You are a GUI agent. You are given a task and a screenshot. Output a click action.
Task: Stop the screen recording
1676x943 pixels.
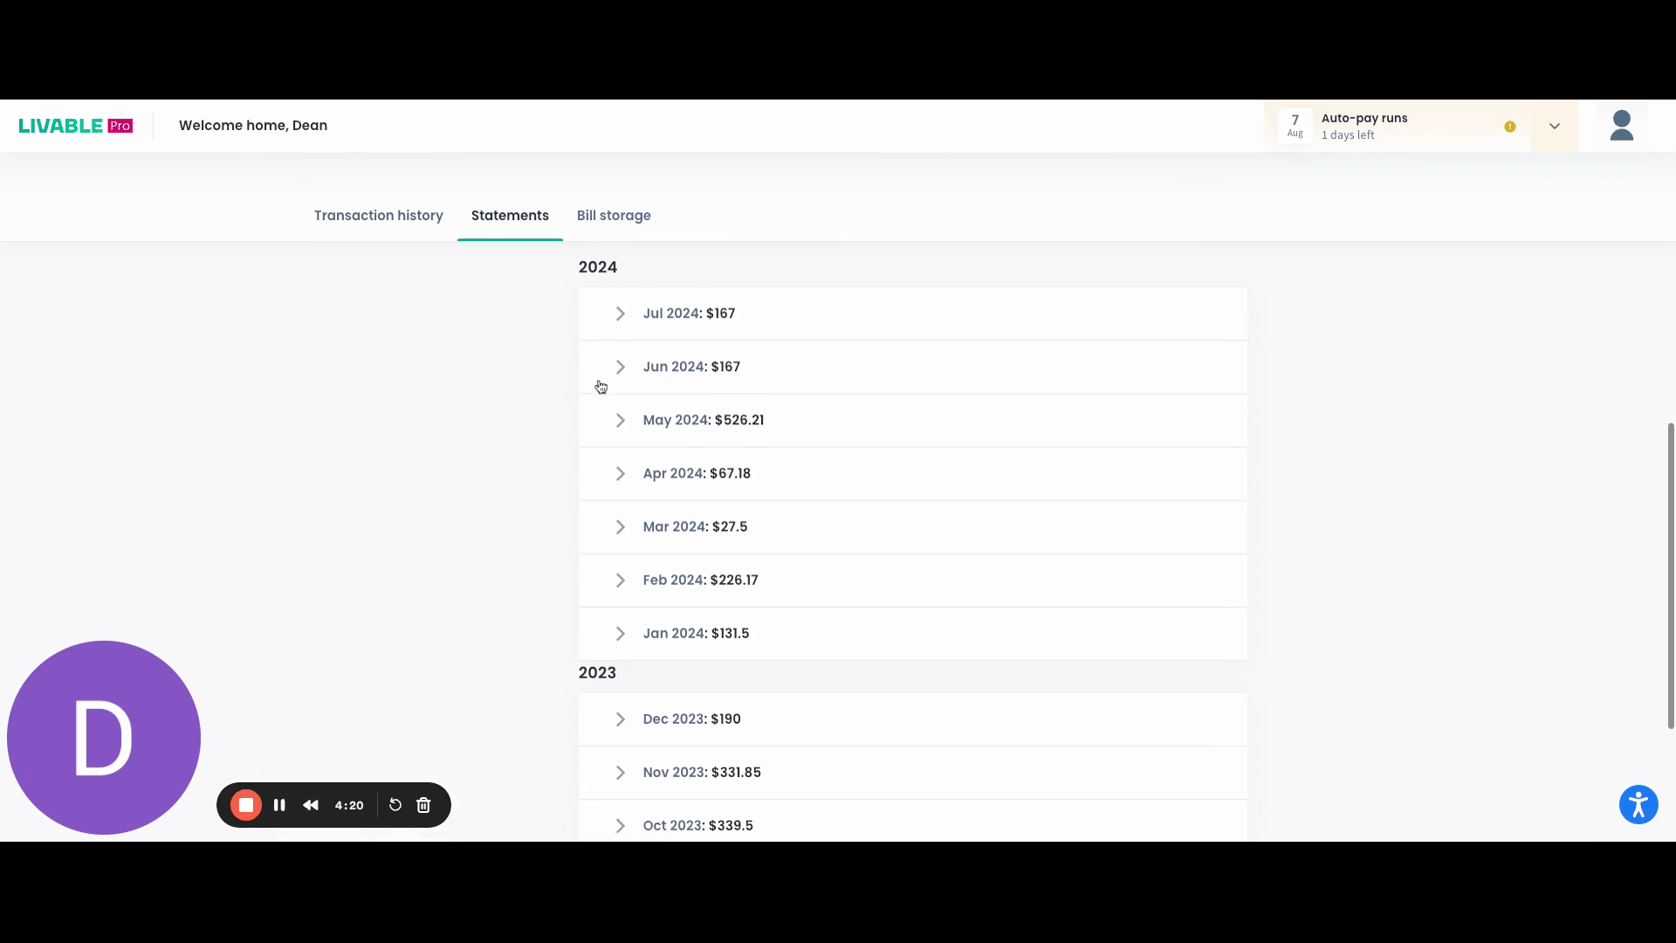(x=246, y=805)
